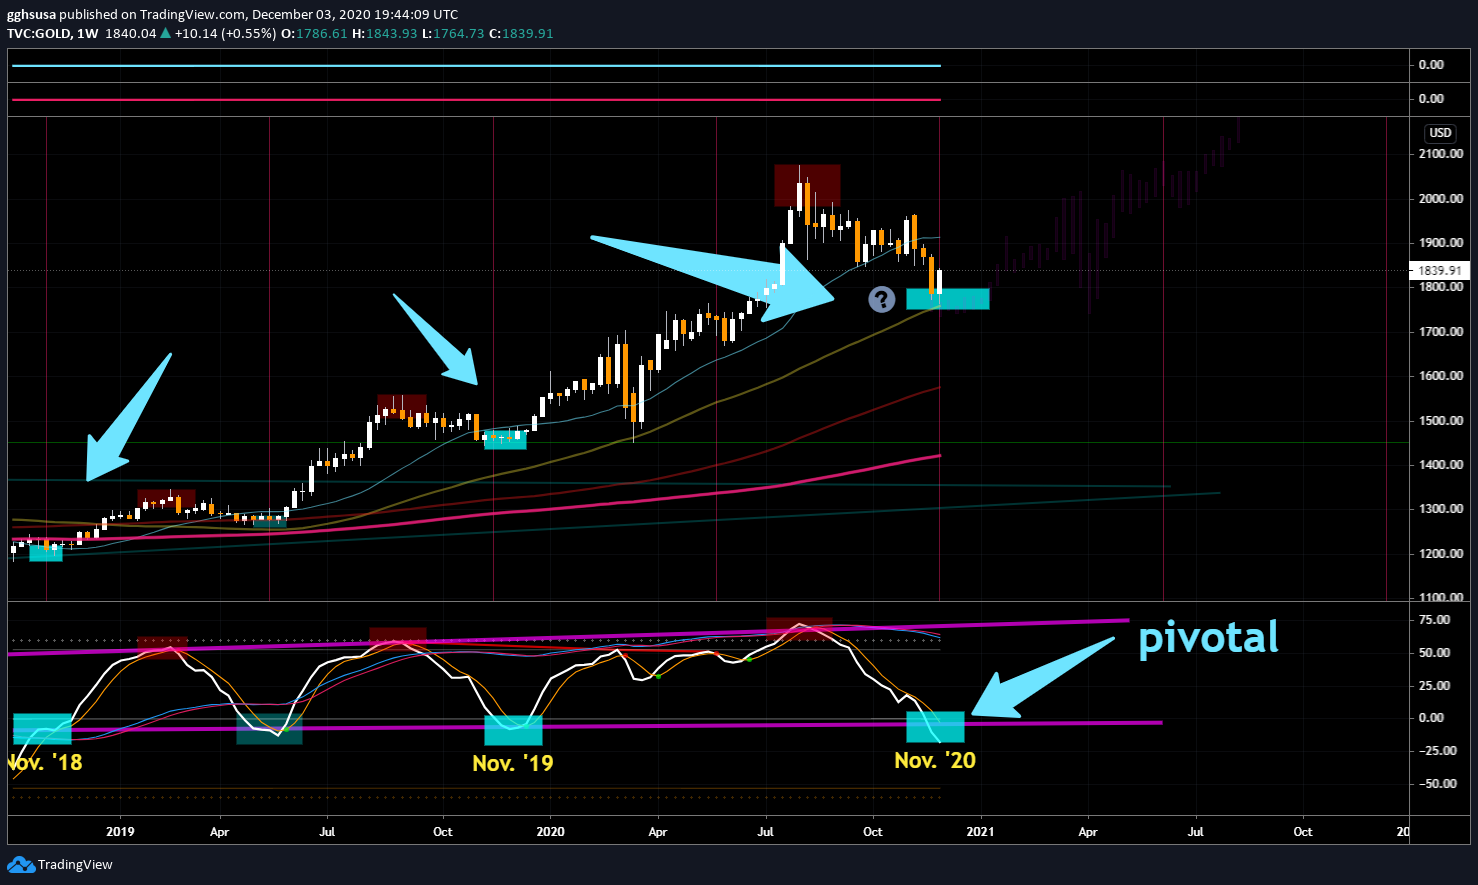Click the TradingView logo icon
Image resolution: width=1478 pixels, height=885 pixels.
(x=20, y=864)
